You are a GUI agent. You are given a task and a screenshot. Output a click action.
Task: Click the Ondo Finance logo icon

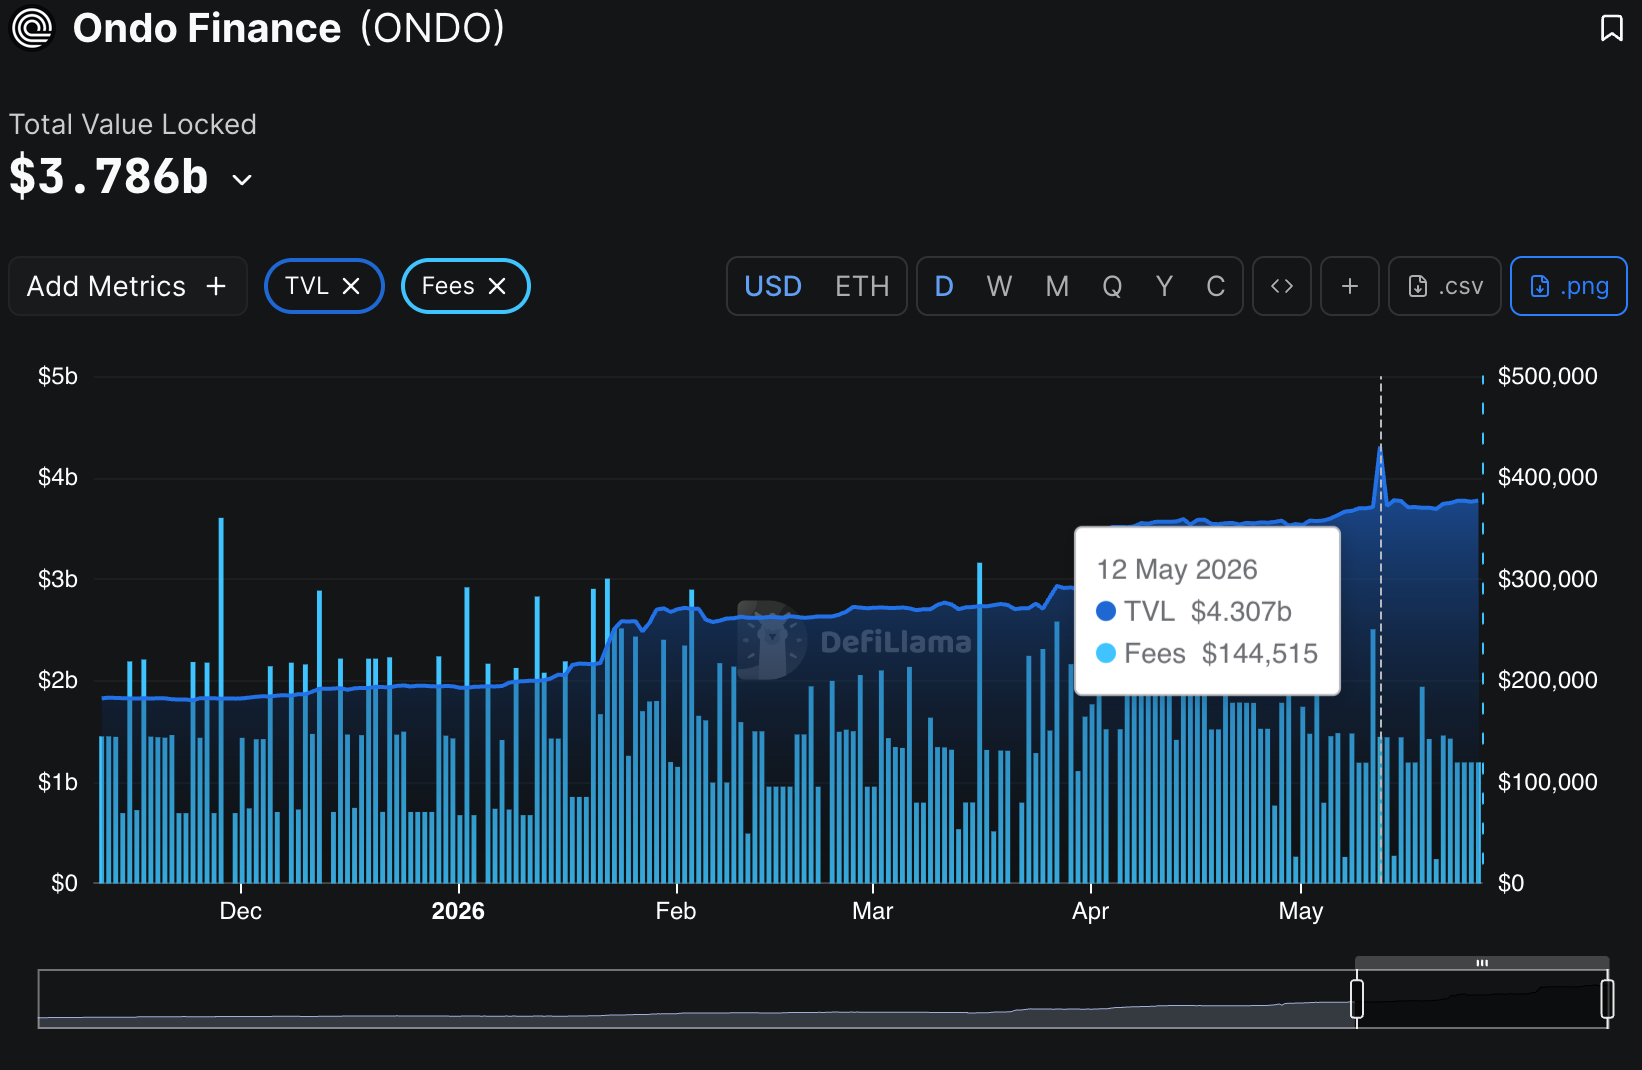(x=31, y=28)
